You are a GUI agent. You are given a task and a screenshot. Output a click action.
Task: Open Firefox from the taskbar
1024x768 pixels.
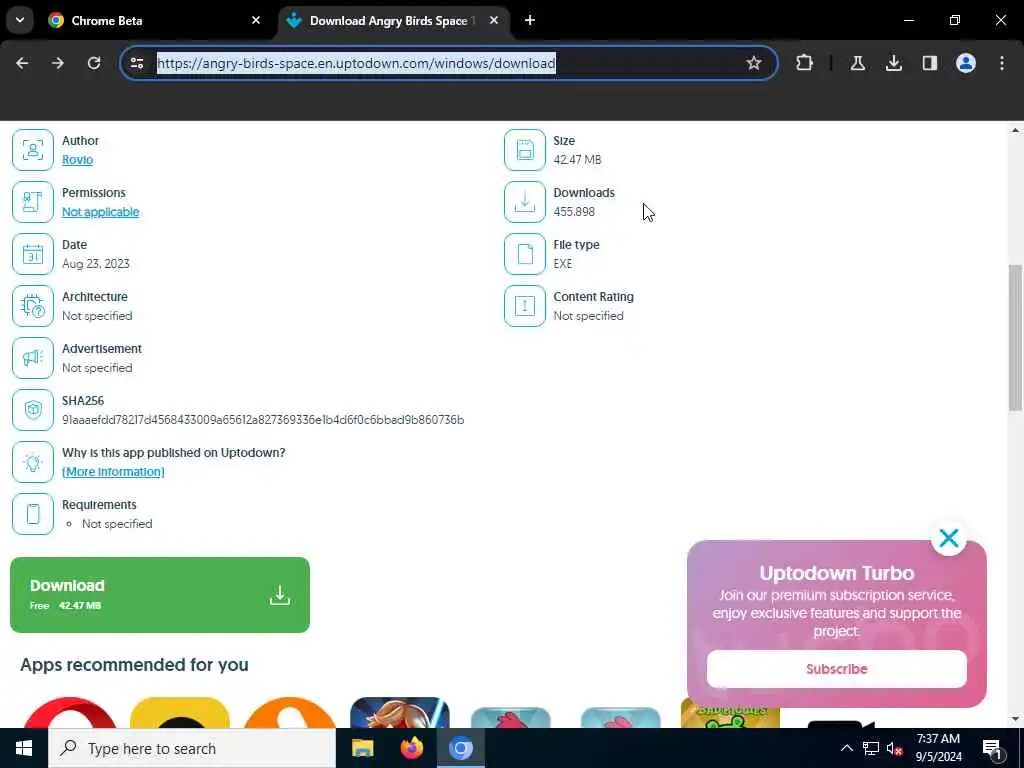[x=411, y=748]
